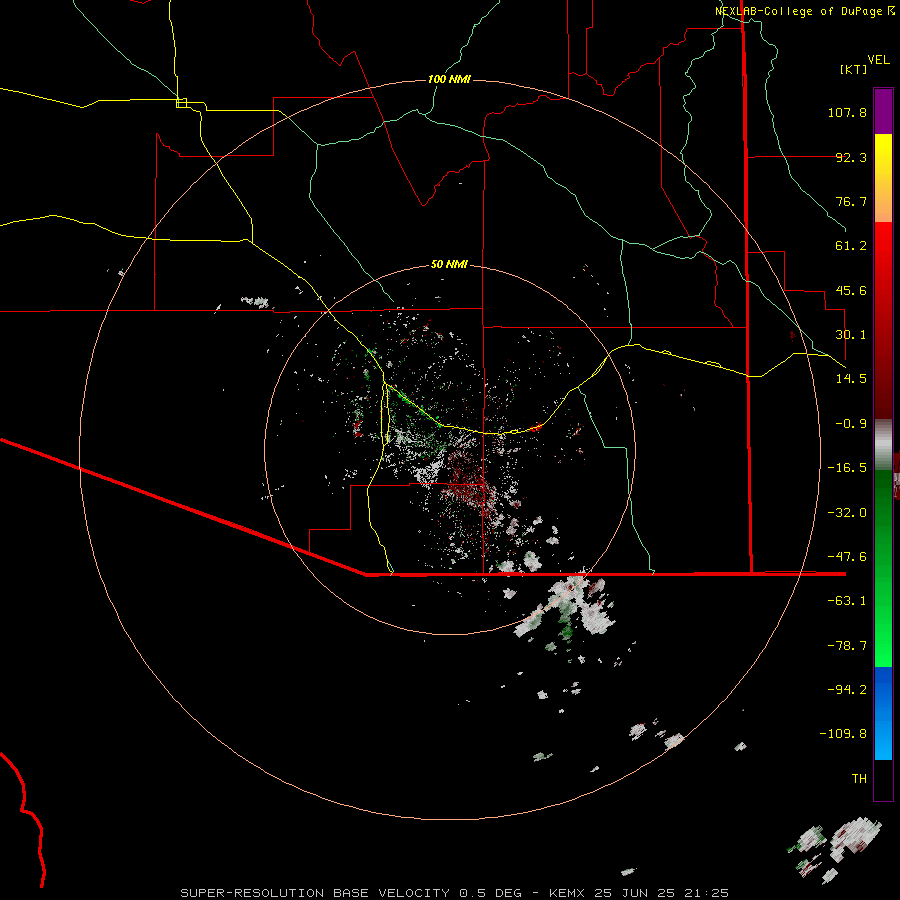The width and height of the screenshot is (900, 900).
Task: Click the -16.5 velocity scale value
Action: [847, 468]
